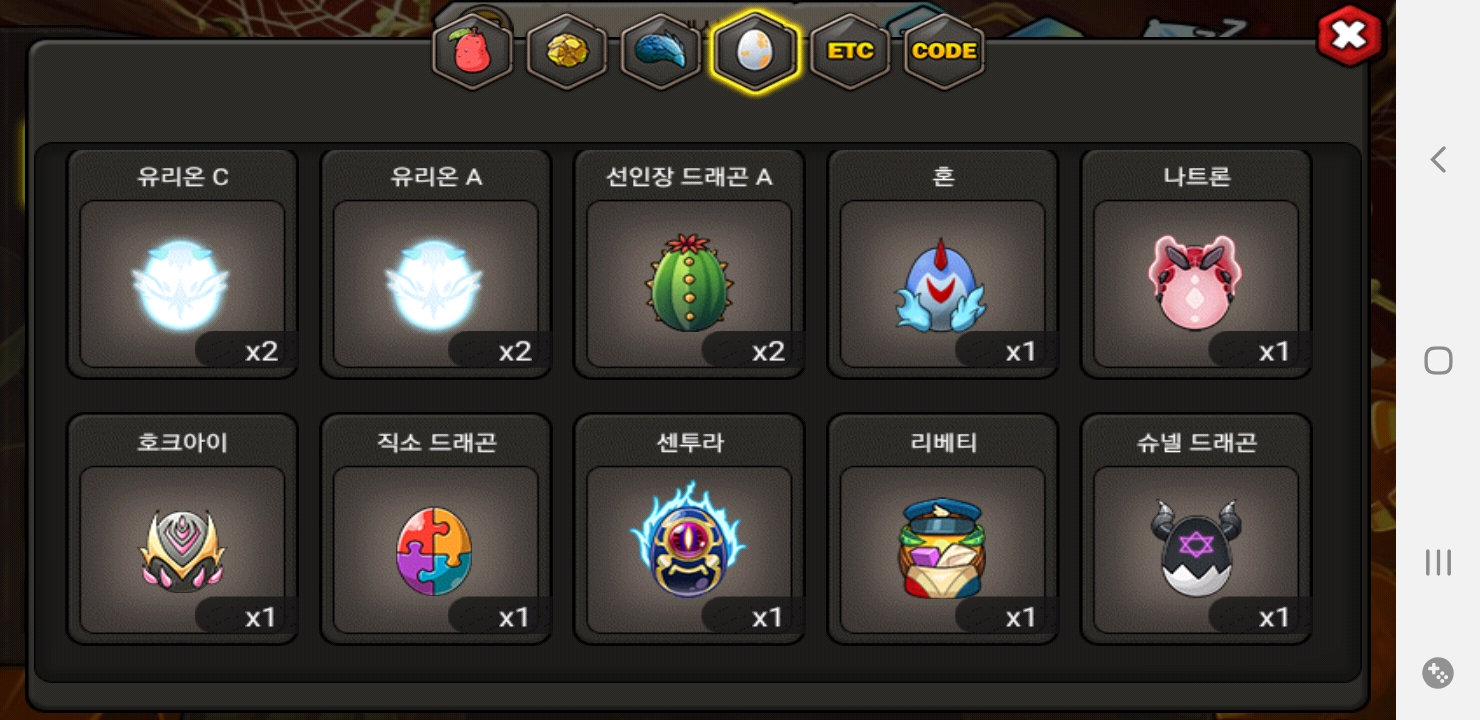Tap the Android back arrow
This screenshot has width=1480, height=720.
(x=1438, y=159)
